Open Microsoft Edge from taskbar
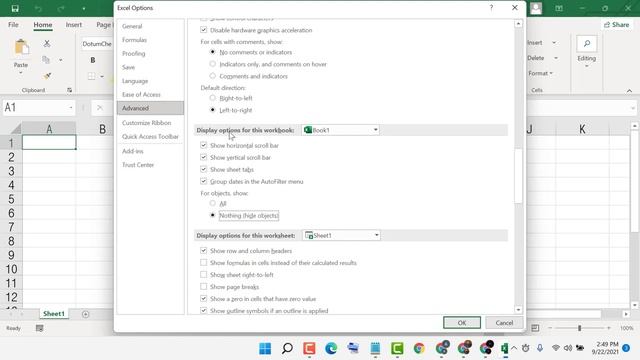Screen dimensions: 640x360 pyautogui.click(x=331, y=348)
